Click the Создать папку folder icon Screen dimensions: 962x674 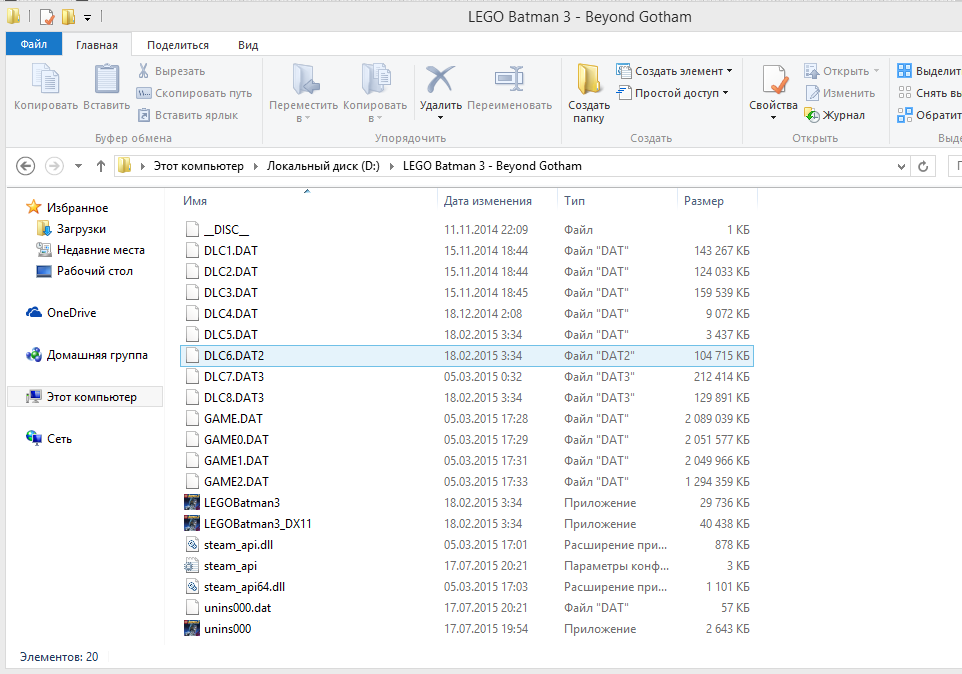click(x=588, y=81)
